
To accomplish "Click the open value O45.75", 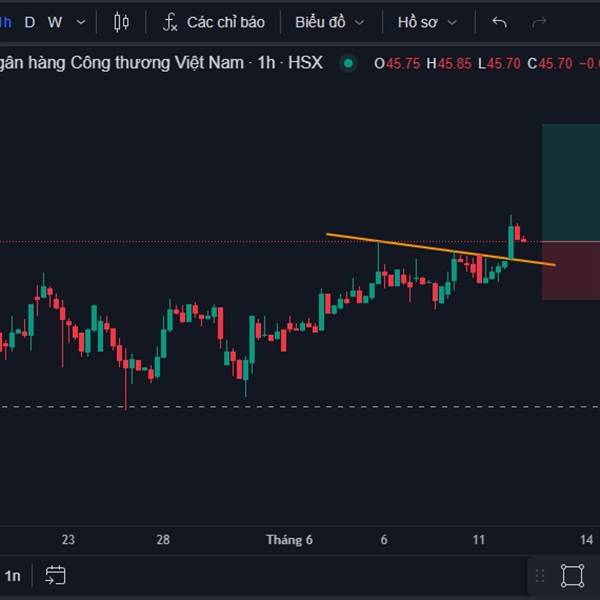I will (x=397, y=64).
